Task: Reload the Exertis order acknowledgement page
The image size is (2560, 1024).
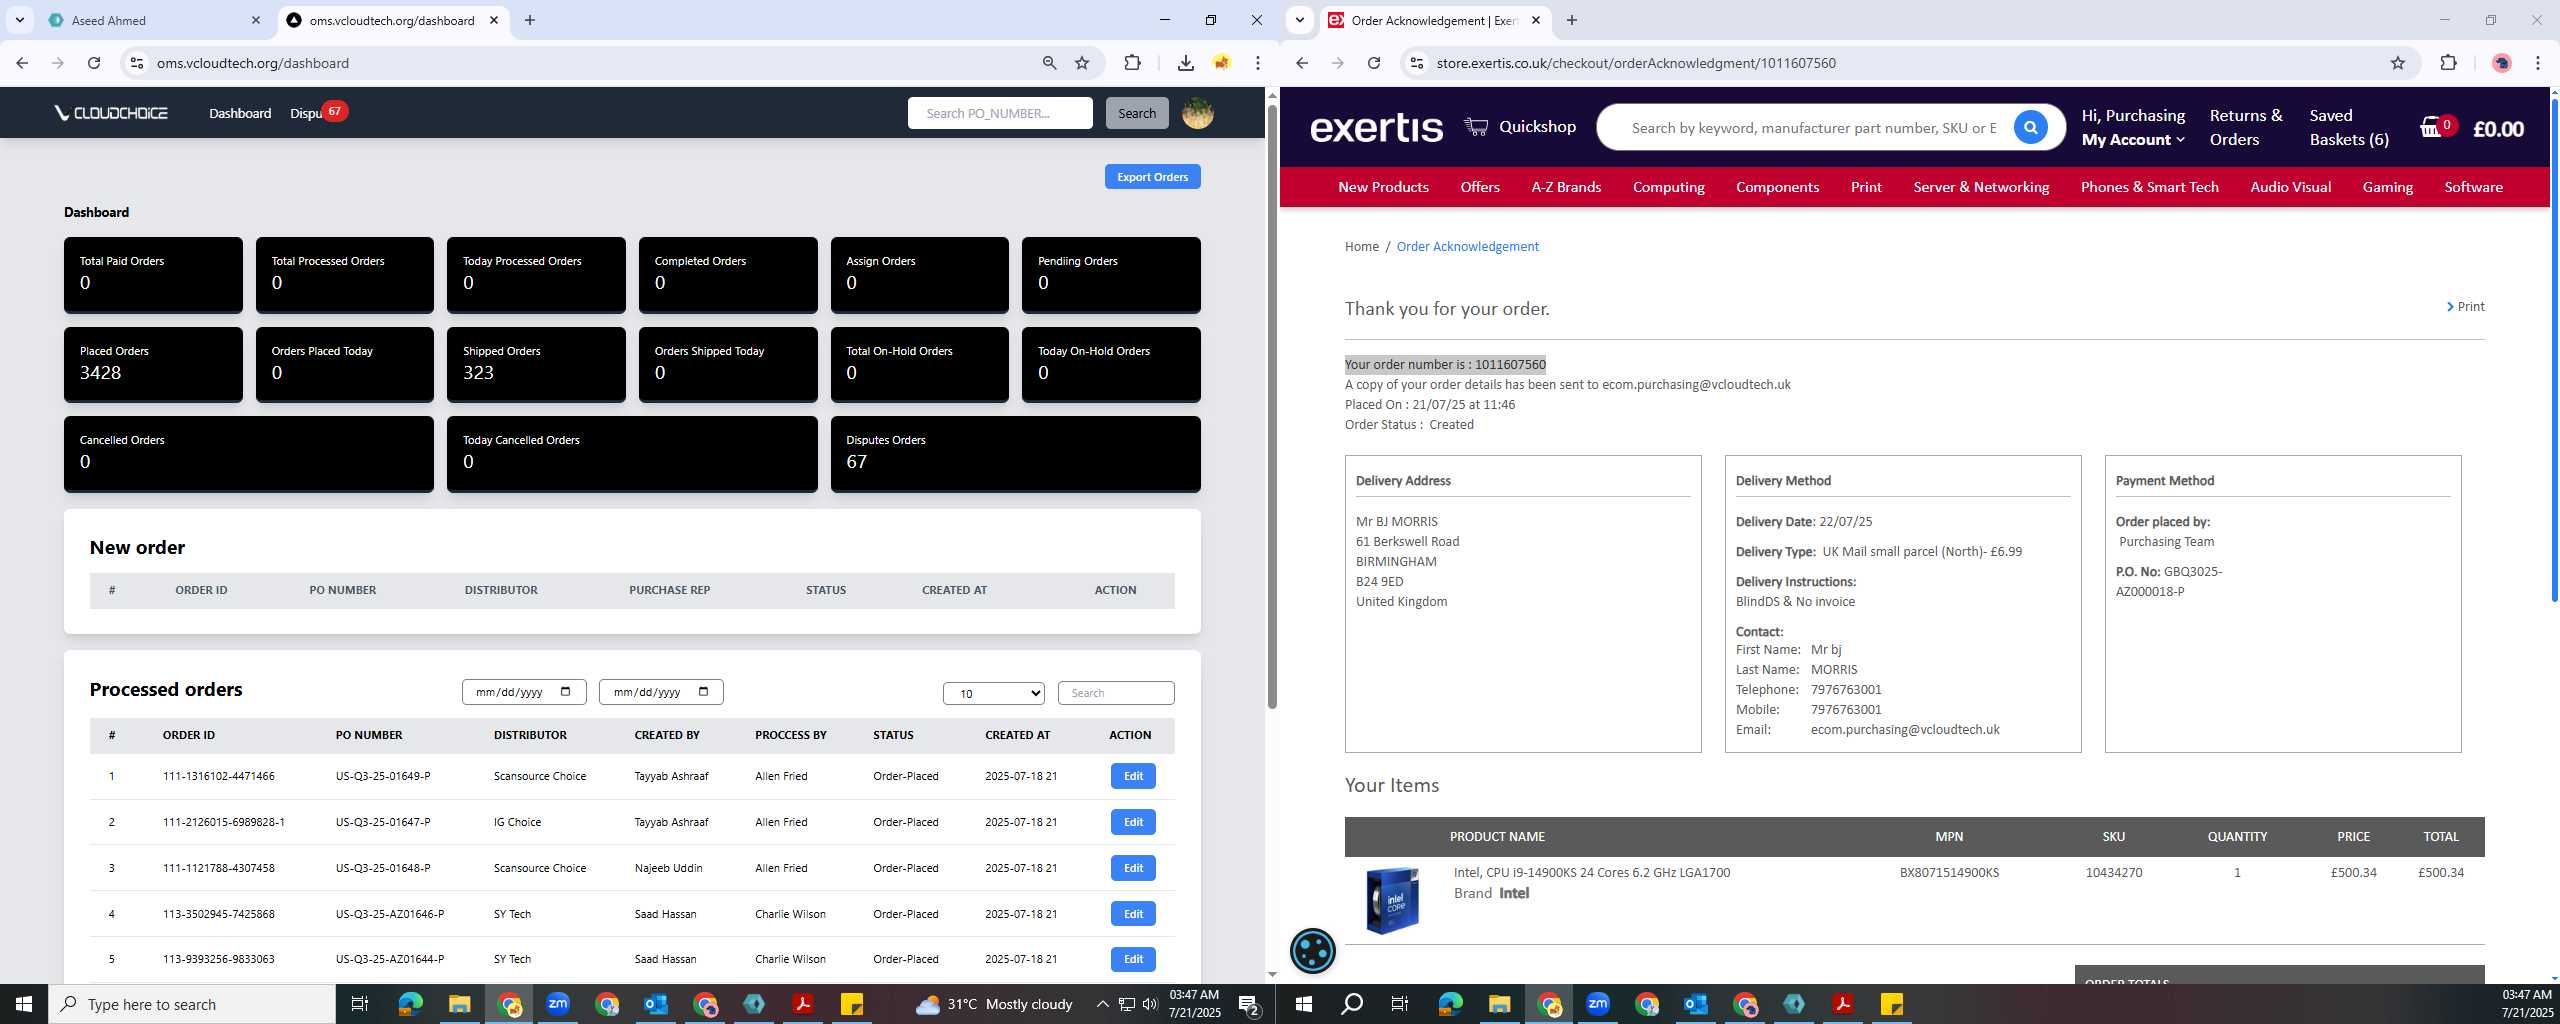Action: (x=1374, y=63)
